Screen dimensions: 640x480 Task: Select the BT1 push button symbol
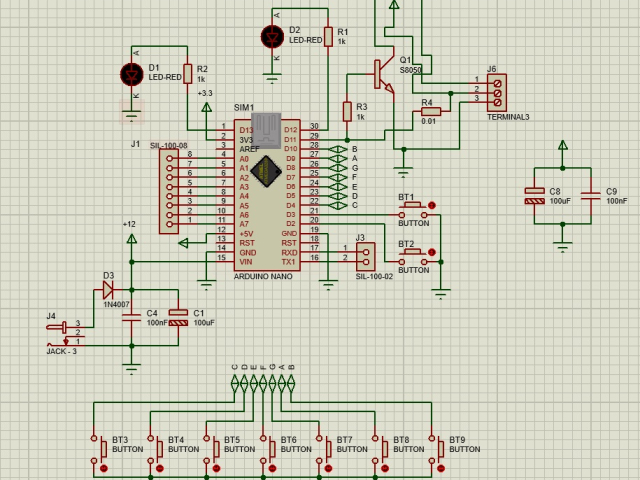click(413, 209)
